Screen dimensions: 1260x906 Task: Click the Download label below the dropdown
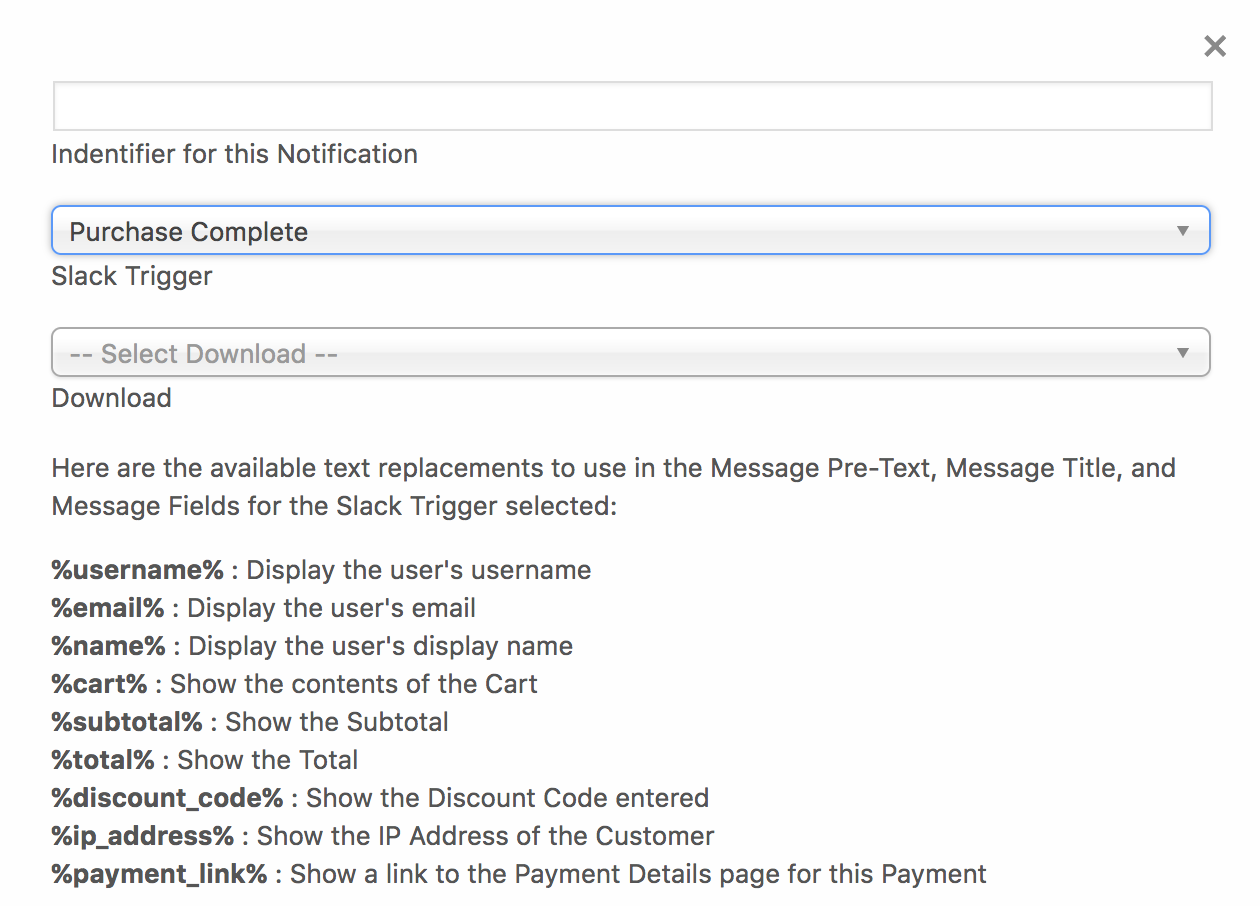[111, 398]
